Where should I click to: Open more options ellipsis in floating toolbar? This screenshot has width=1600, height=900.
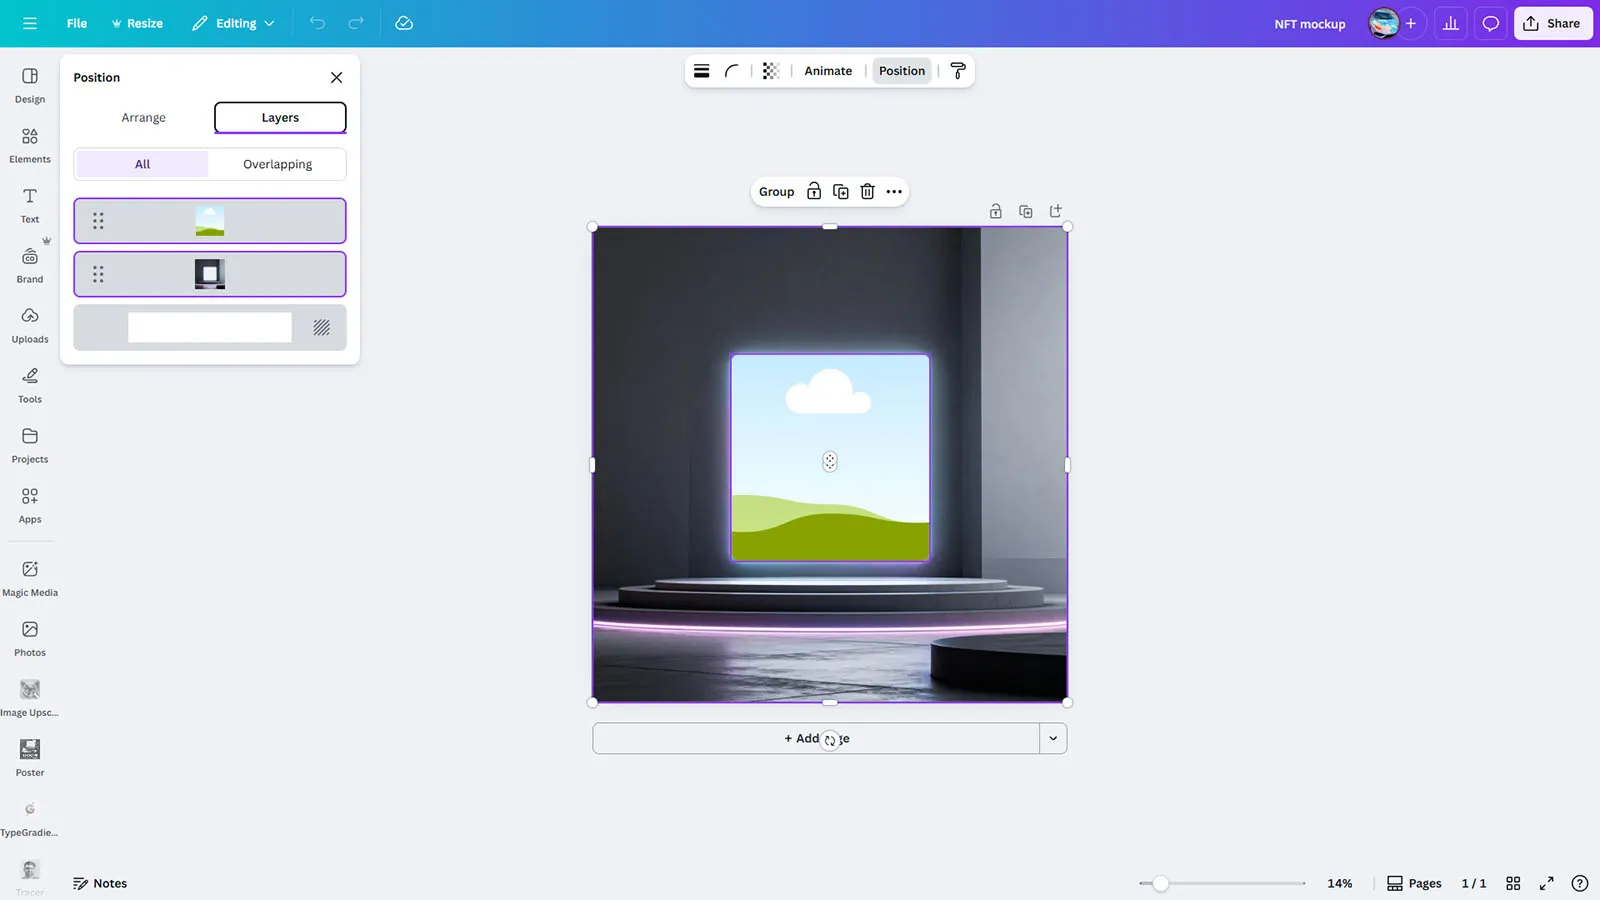coord(894,192)
